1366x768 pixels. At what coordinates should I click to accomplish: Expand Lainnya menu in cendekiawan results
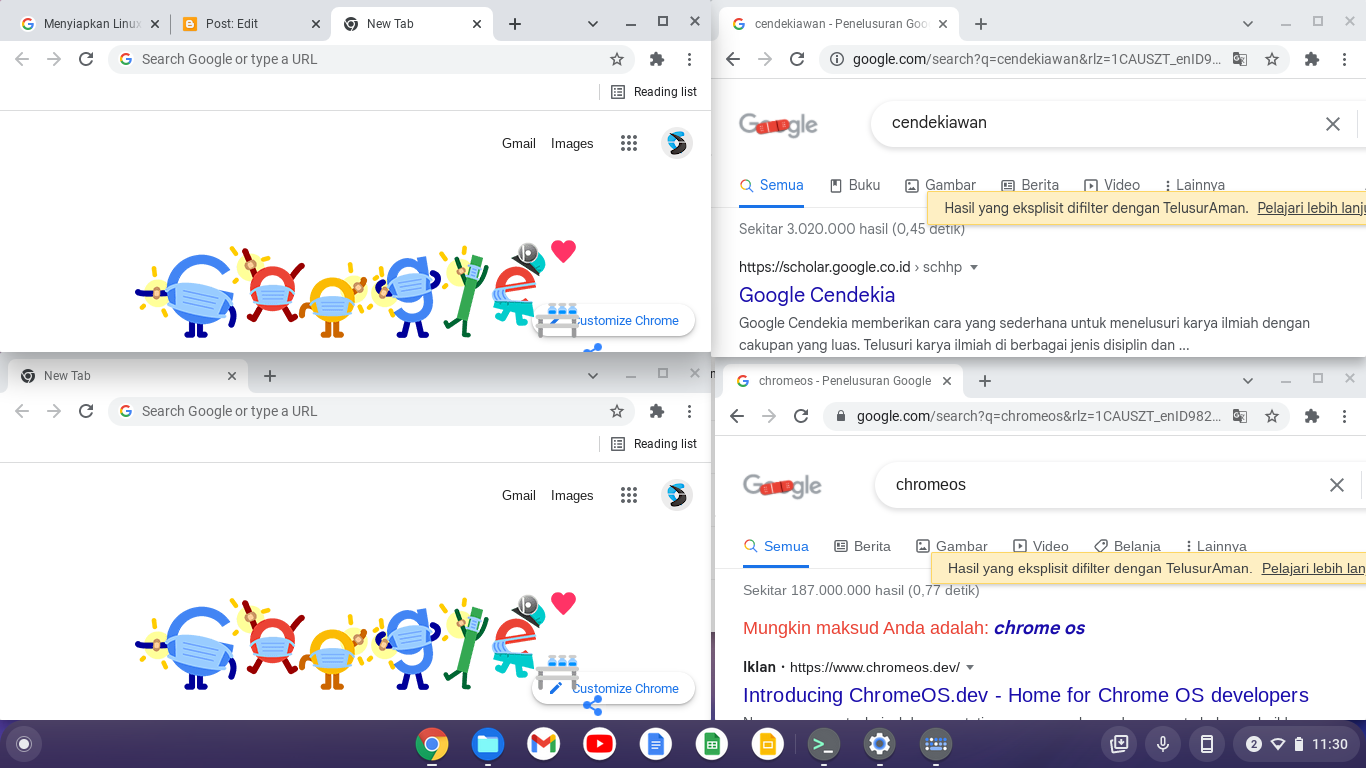tap(1194, 185)
